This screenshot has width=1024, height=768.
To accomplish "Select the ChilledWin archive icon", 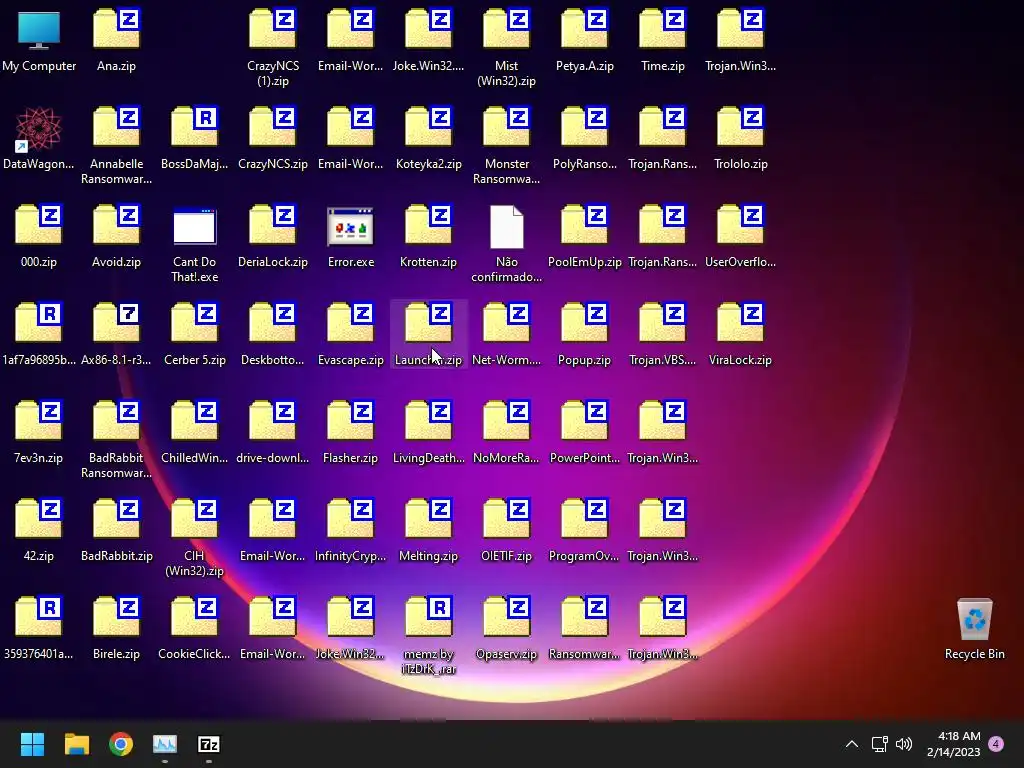I will tap(194, 421).
